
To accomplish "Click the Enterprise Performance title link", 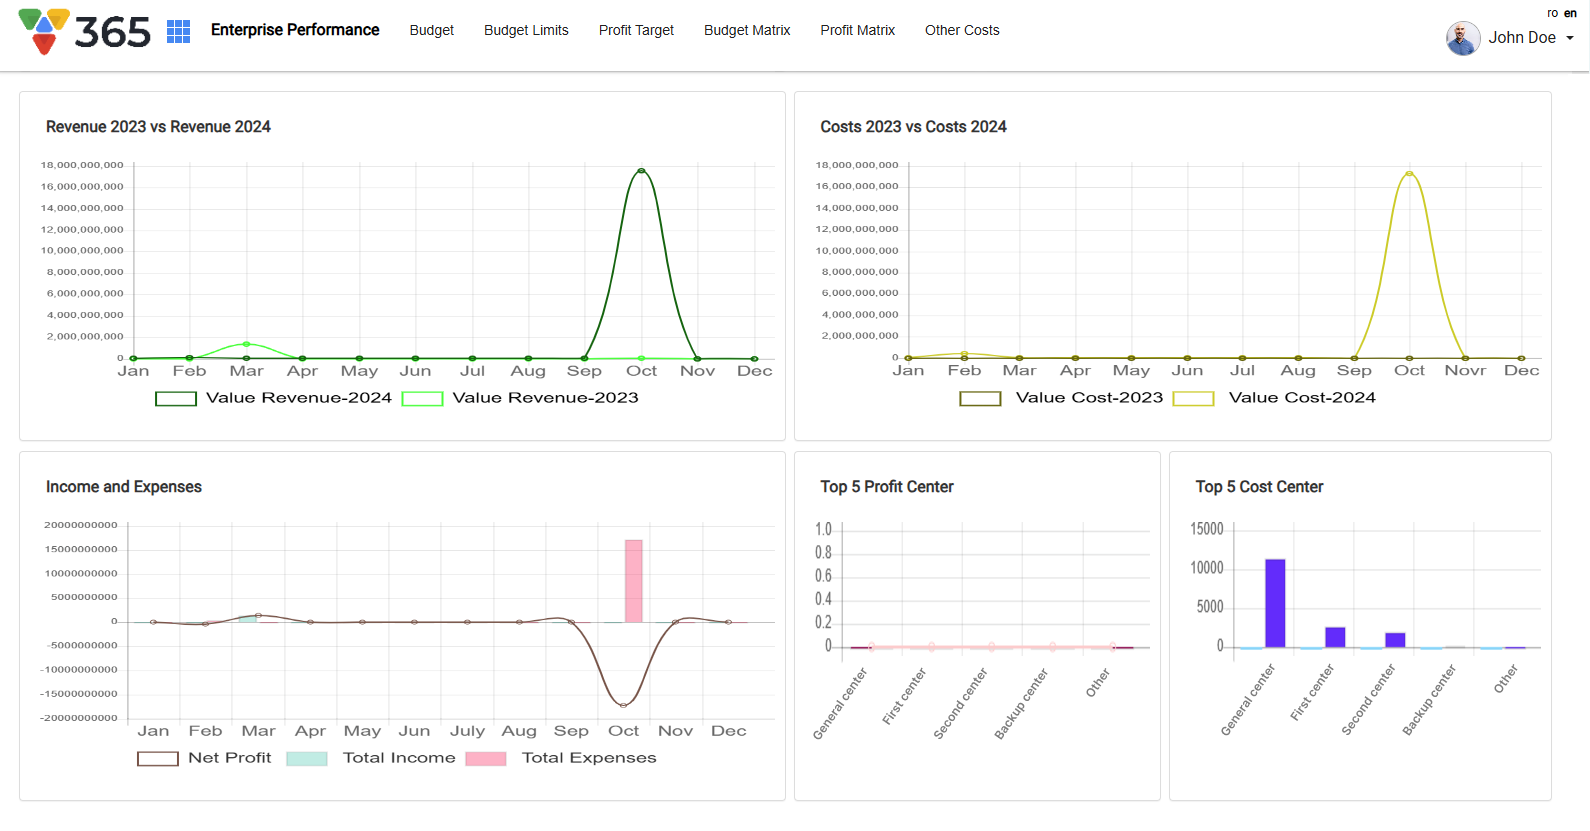I will pos(295,30).
